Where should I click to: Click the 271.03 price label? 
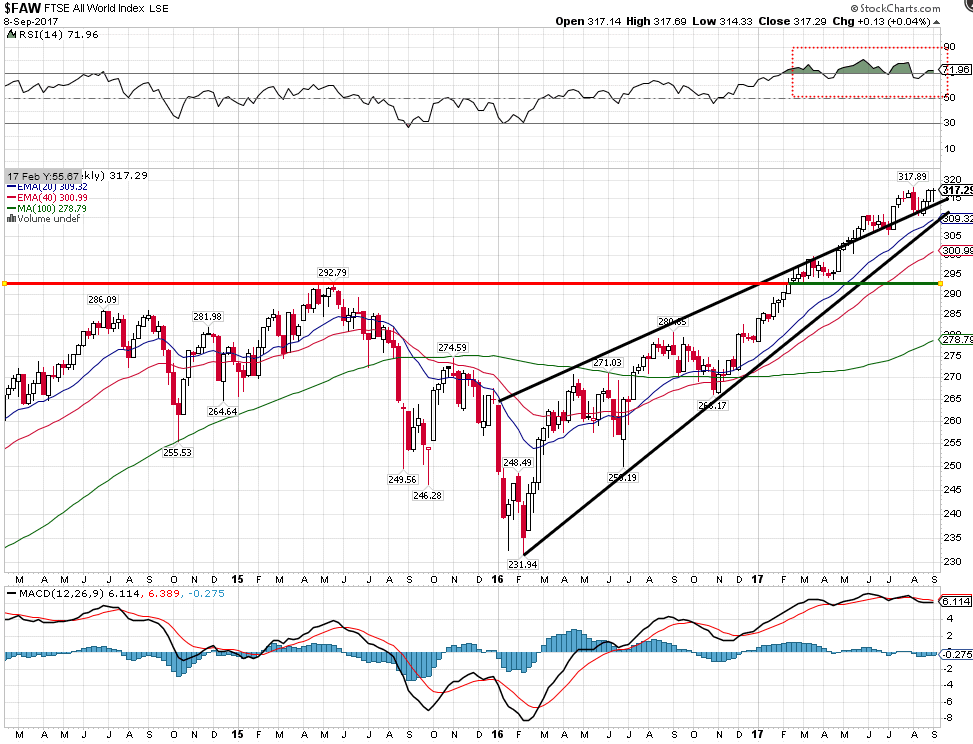pyautogui.click(x=607, y=362)
